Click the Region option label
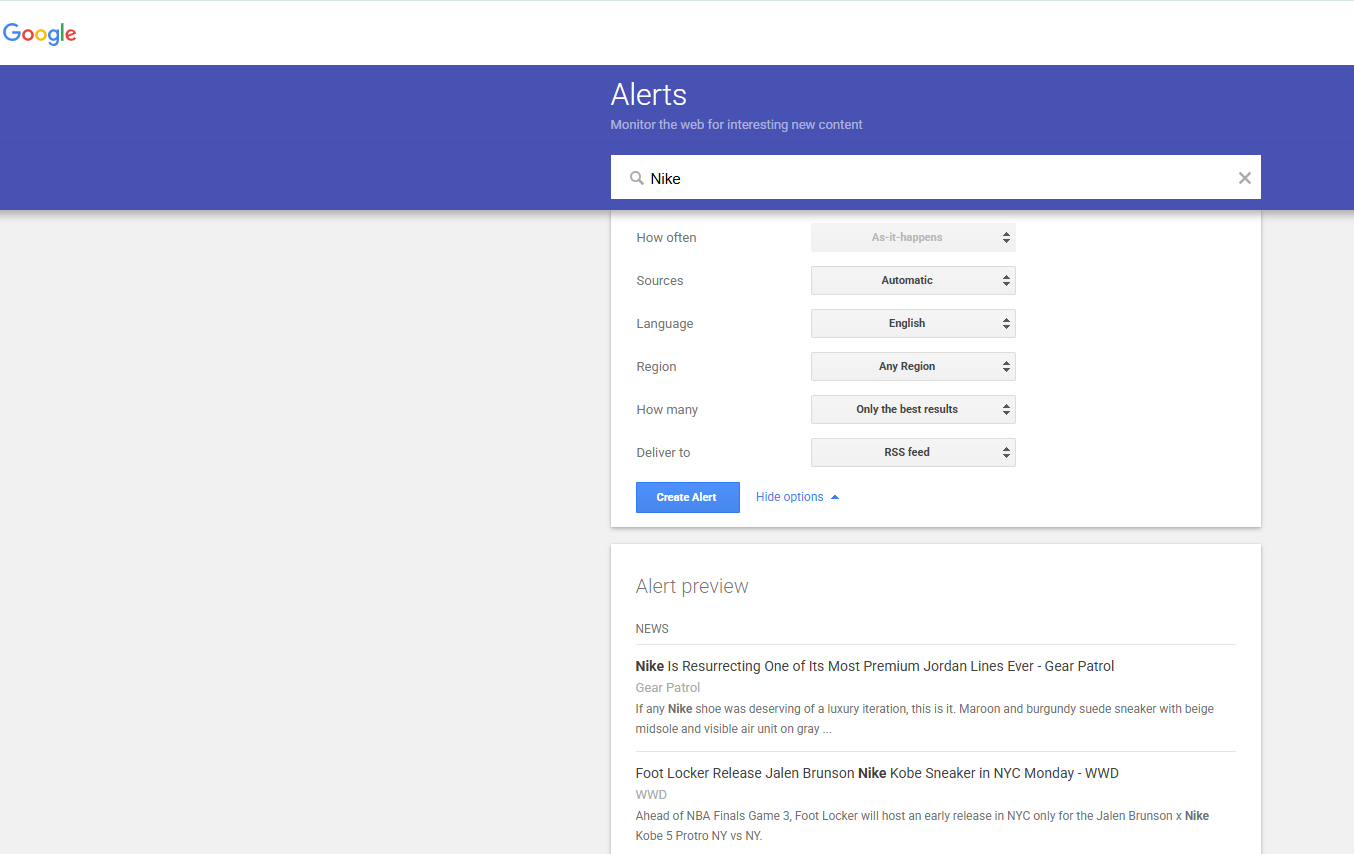 656,367
